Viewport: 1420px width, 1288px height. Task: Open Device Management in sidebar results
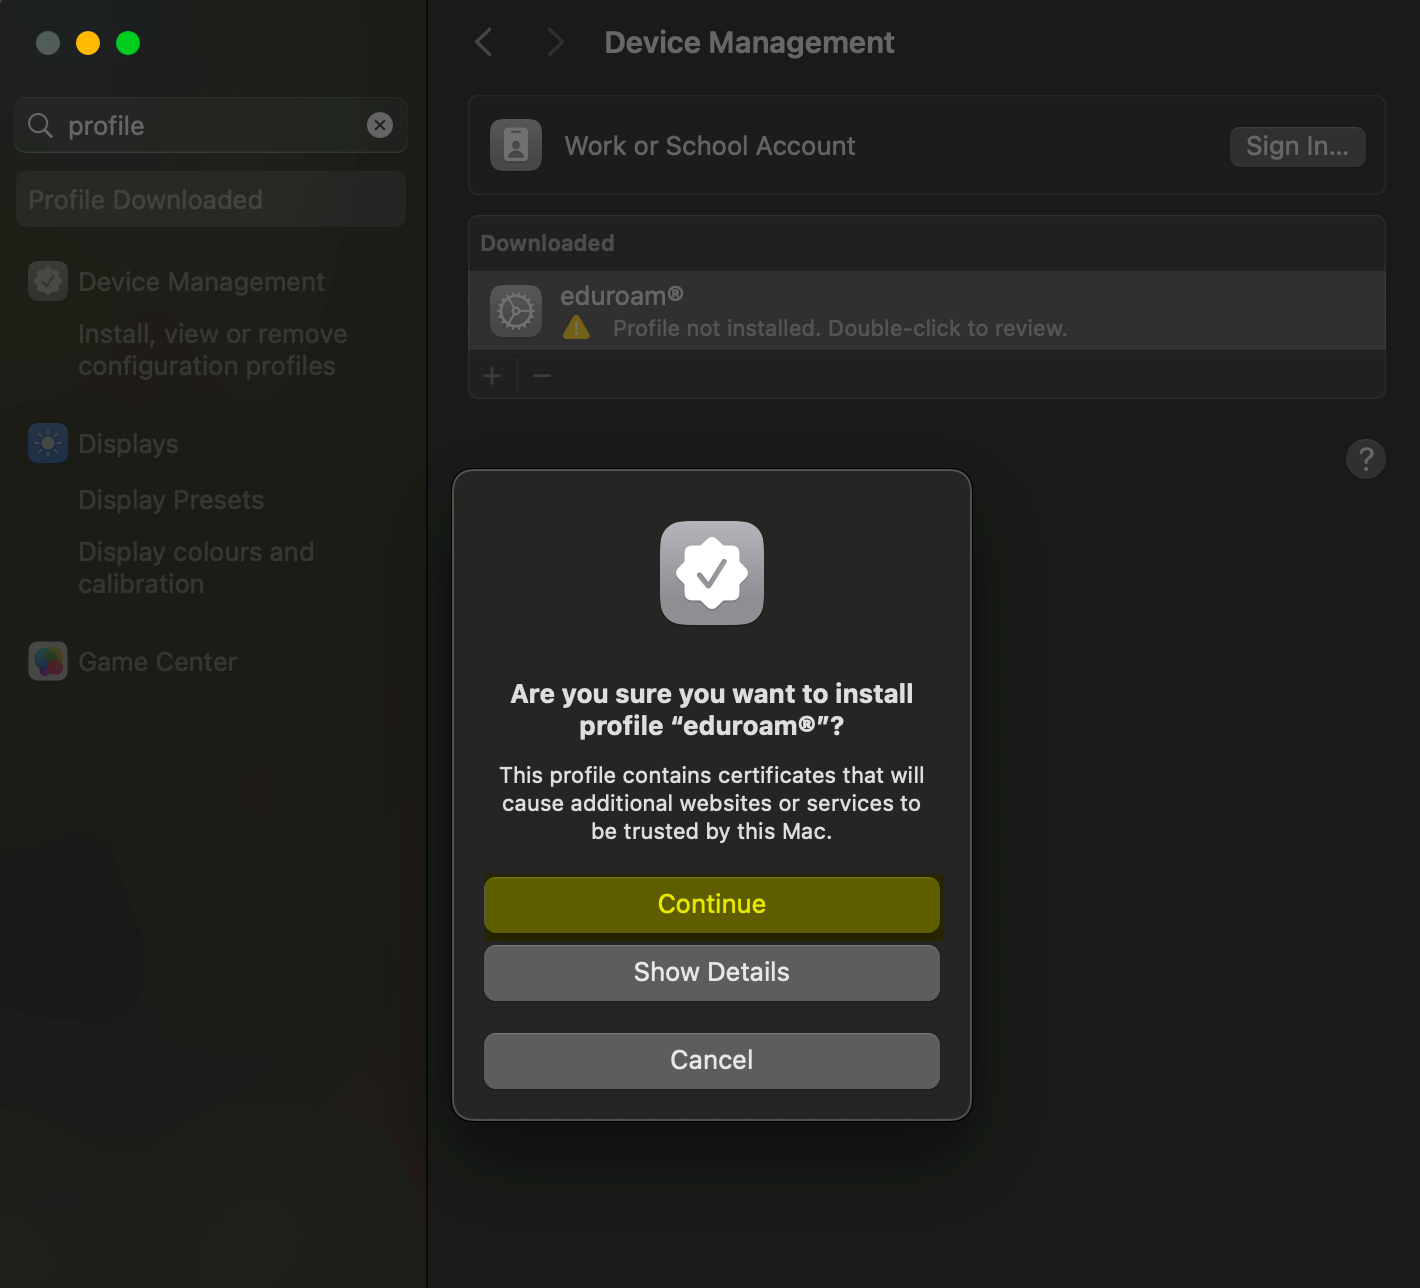coord(201,282)
